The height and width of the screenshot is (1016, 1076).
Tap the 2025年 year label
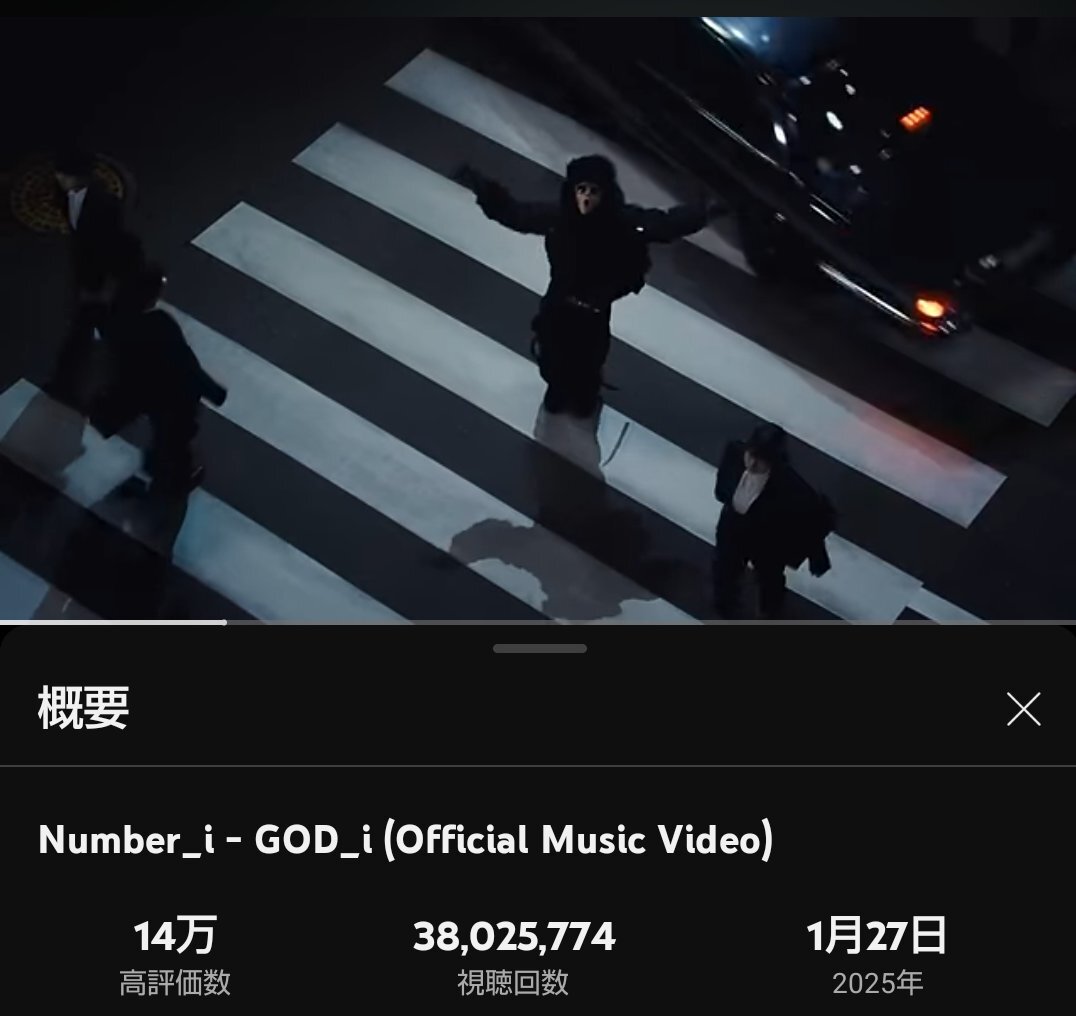point(877,983)
